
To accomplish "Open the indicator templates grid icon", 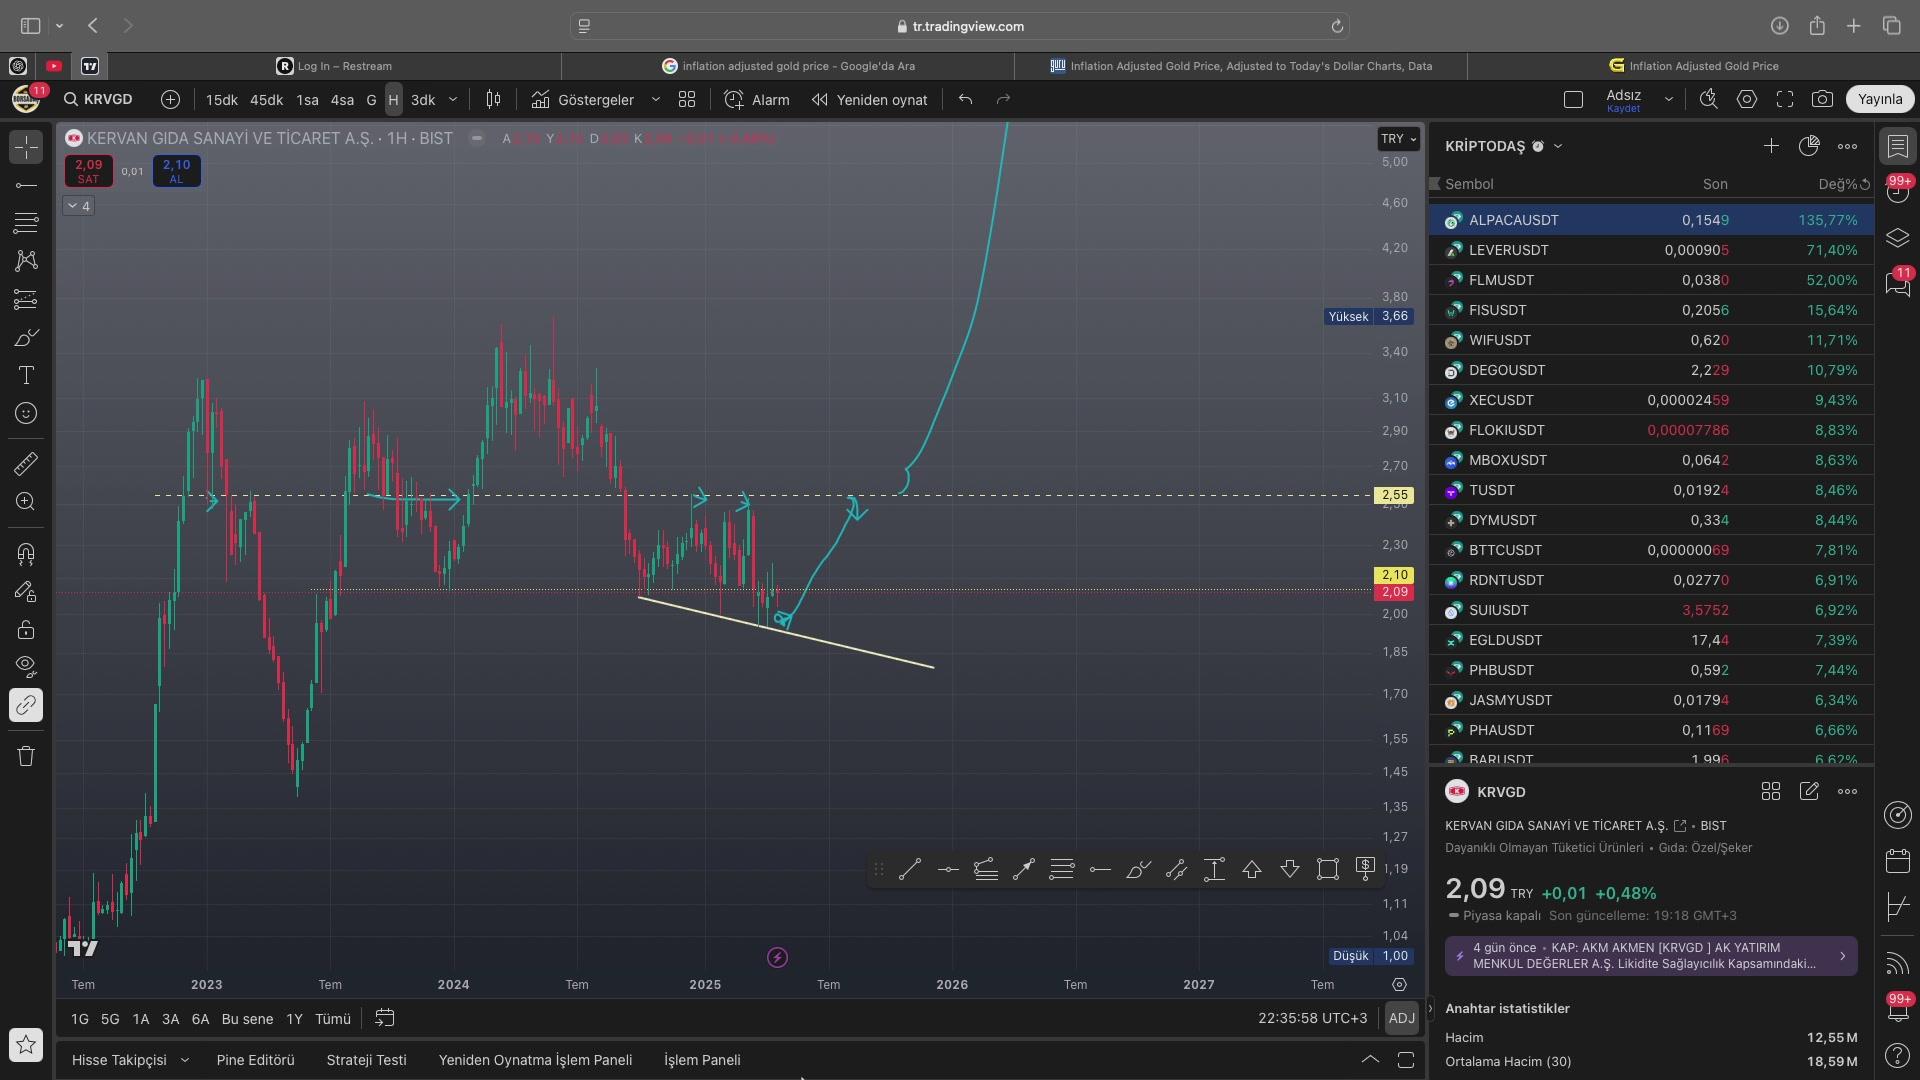I will coord(687,99).
